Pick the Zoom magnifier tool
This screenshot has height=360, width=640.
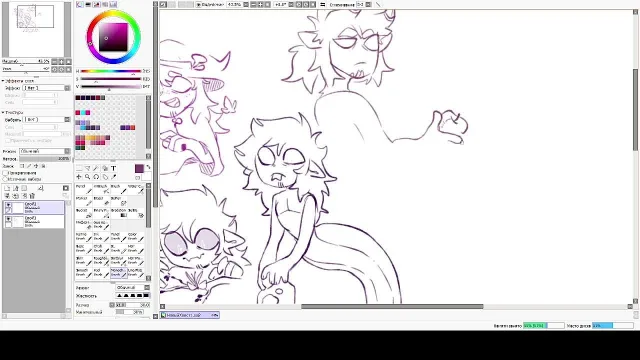(x=87, y=177)
